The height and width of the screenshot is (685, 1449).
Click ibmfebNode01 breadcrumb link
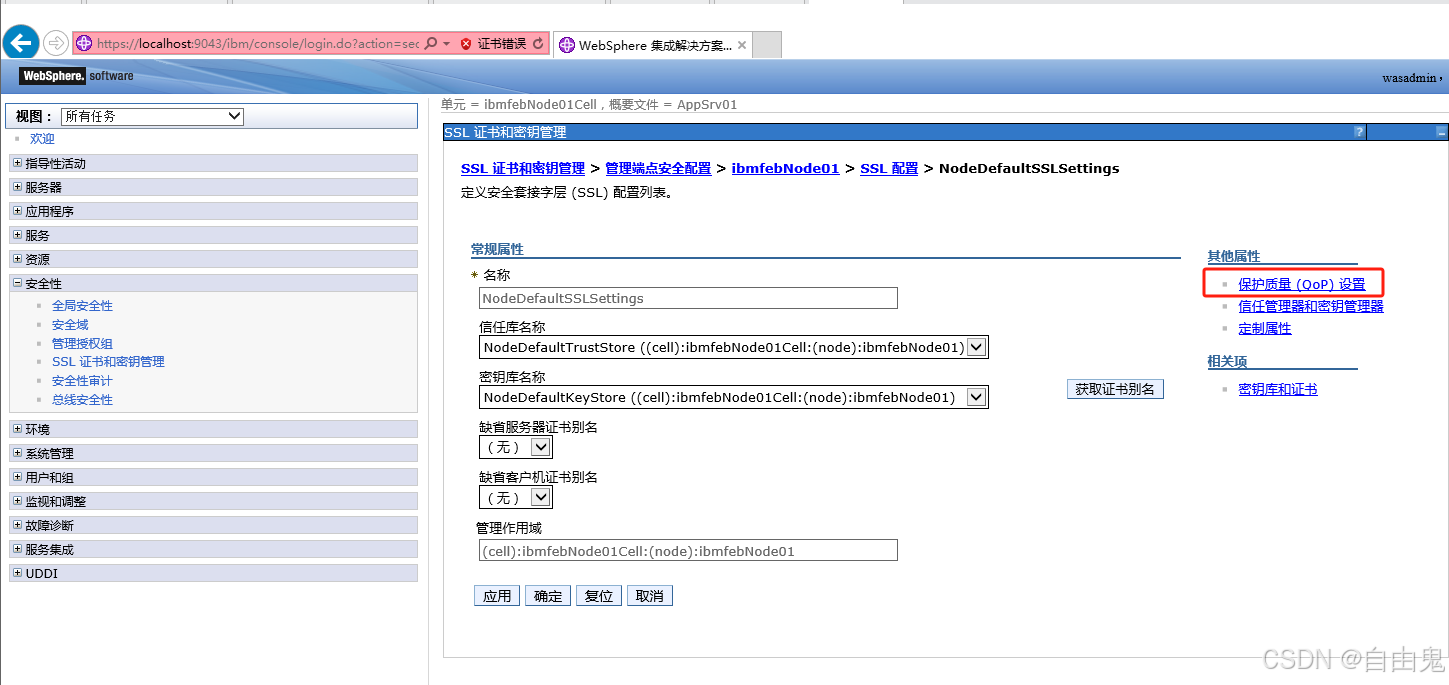click(785, 168)
